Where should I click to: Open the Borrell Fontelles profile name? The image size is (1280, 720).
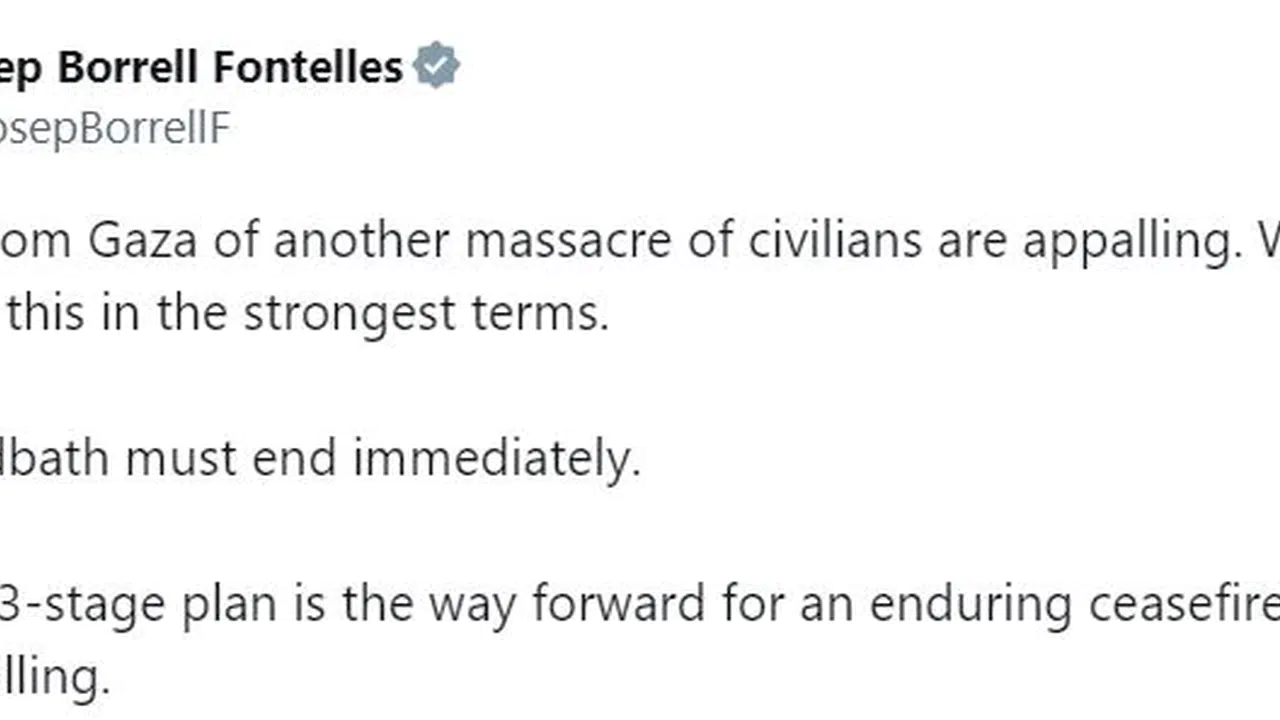coord(200,67)
